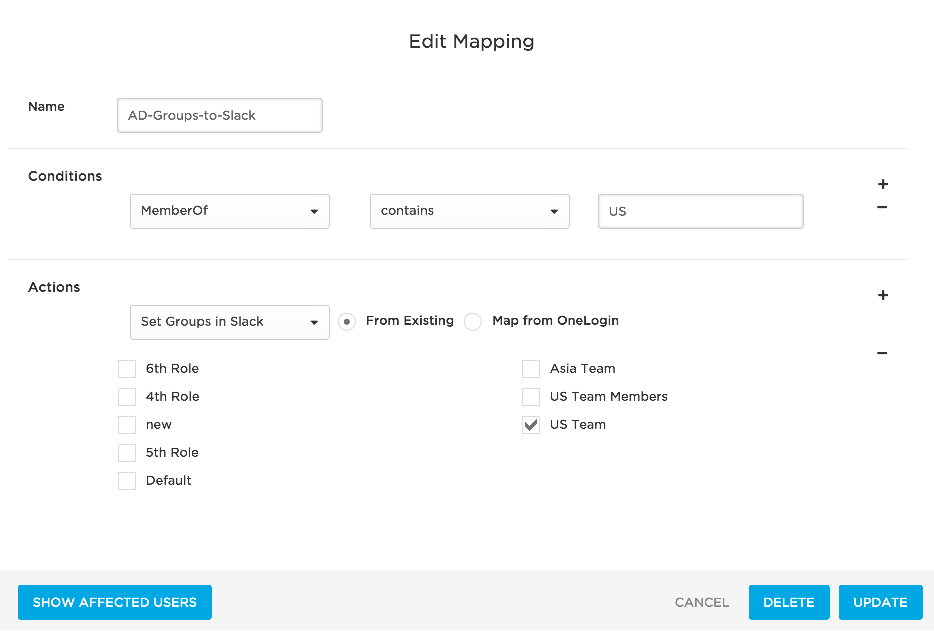Check the Asia Team checkbox
Viewport: 934px width, 631px height.
pos(531,369)
